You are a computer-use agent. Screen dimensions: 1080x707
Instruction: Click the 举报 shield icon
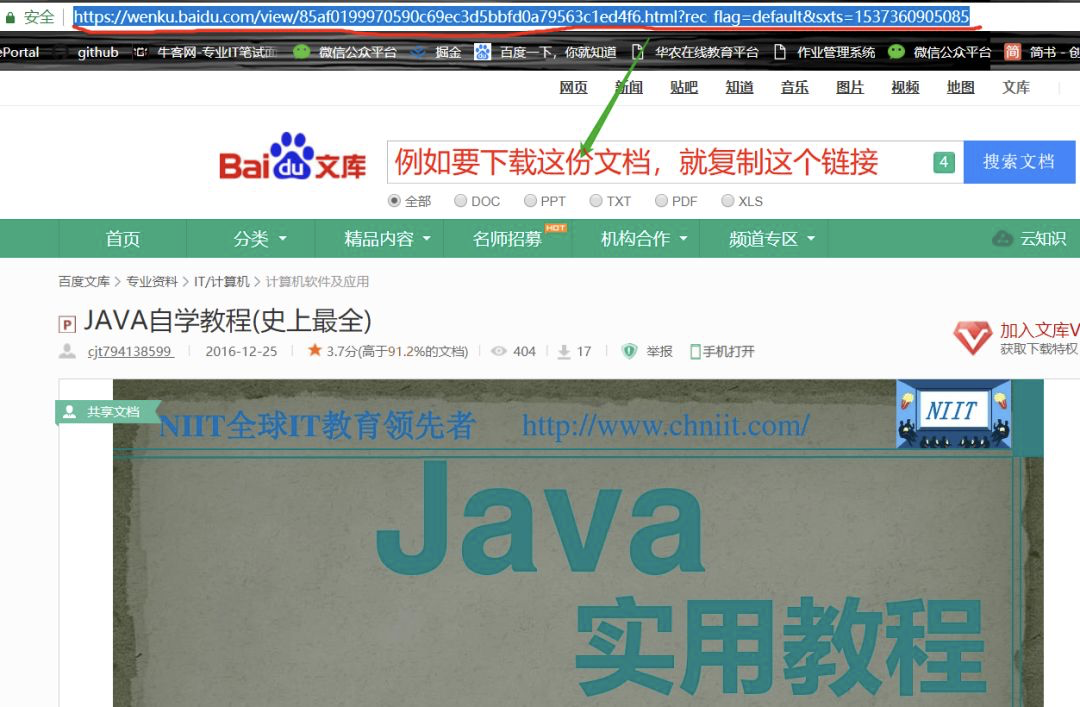click(x=630, y=351)
